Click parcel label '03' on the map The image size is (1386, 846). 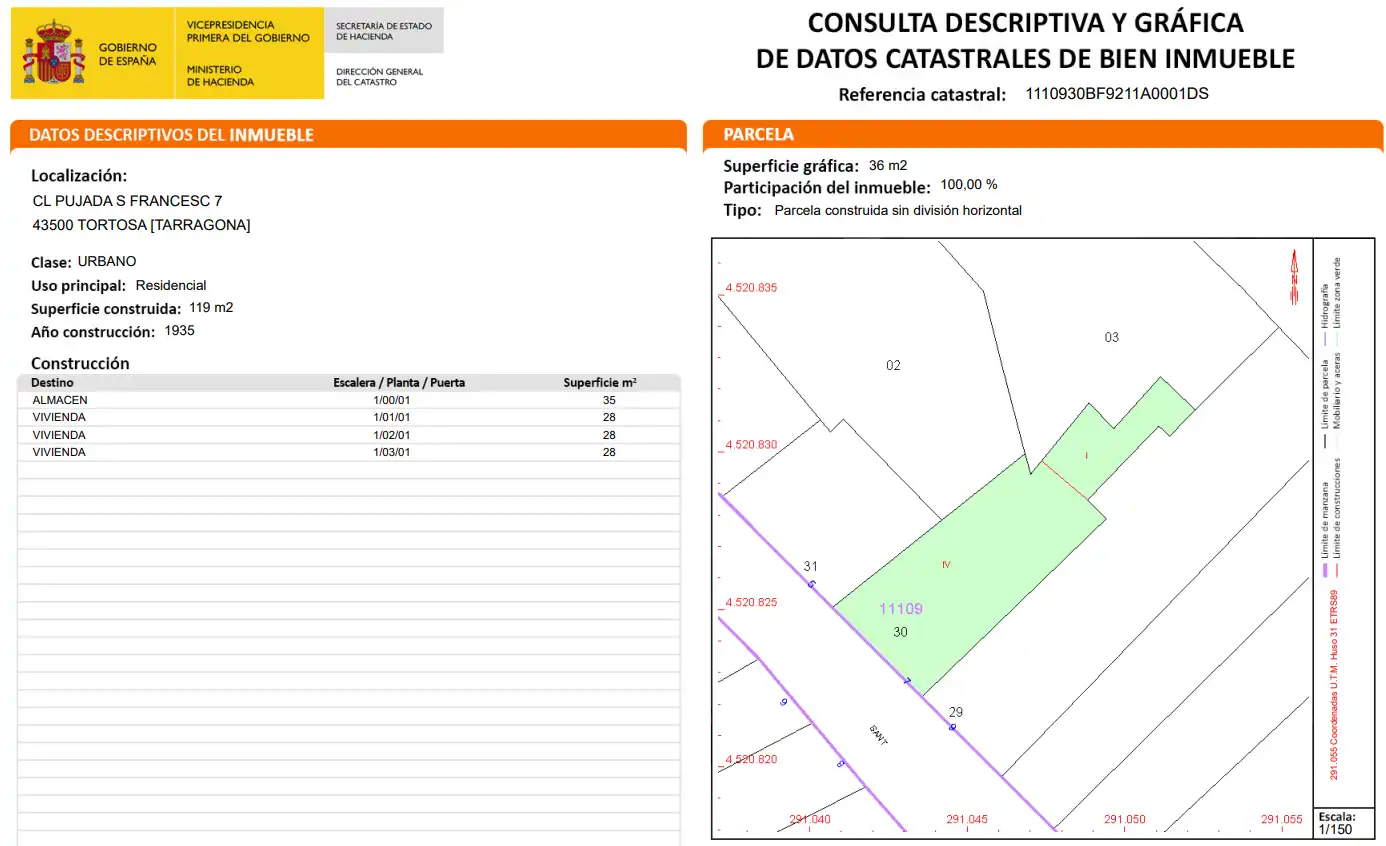[1111, 337]
